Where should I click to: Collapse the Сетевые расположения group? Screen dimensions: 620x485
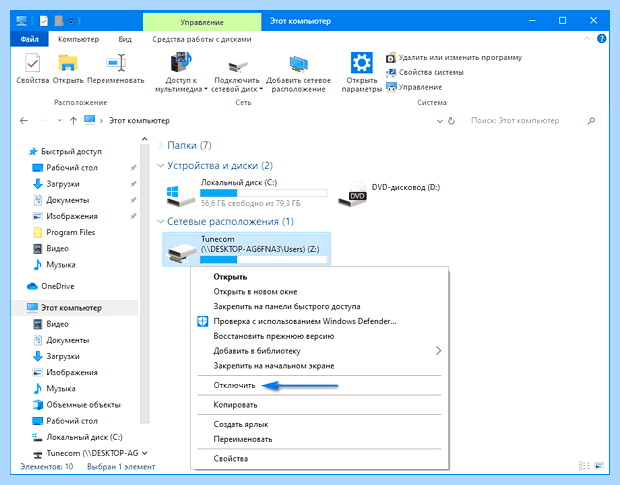pyautogui.click(x=161, y=221)
